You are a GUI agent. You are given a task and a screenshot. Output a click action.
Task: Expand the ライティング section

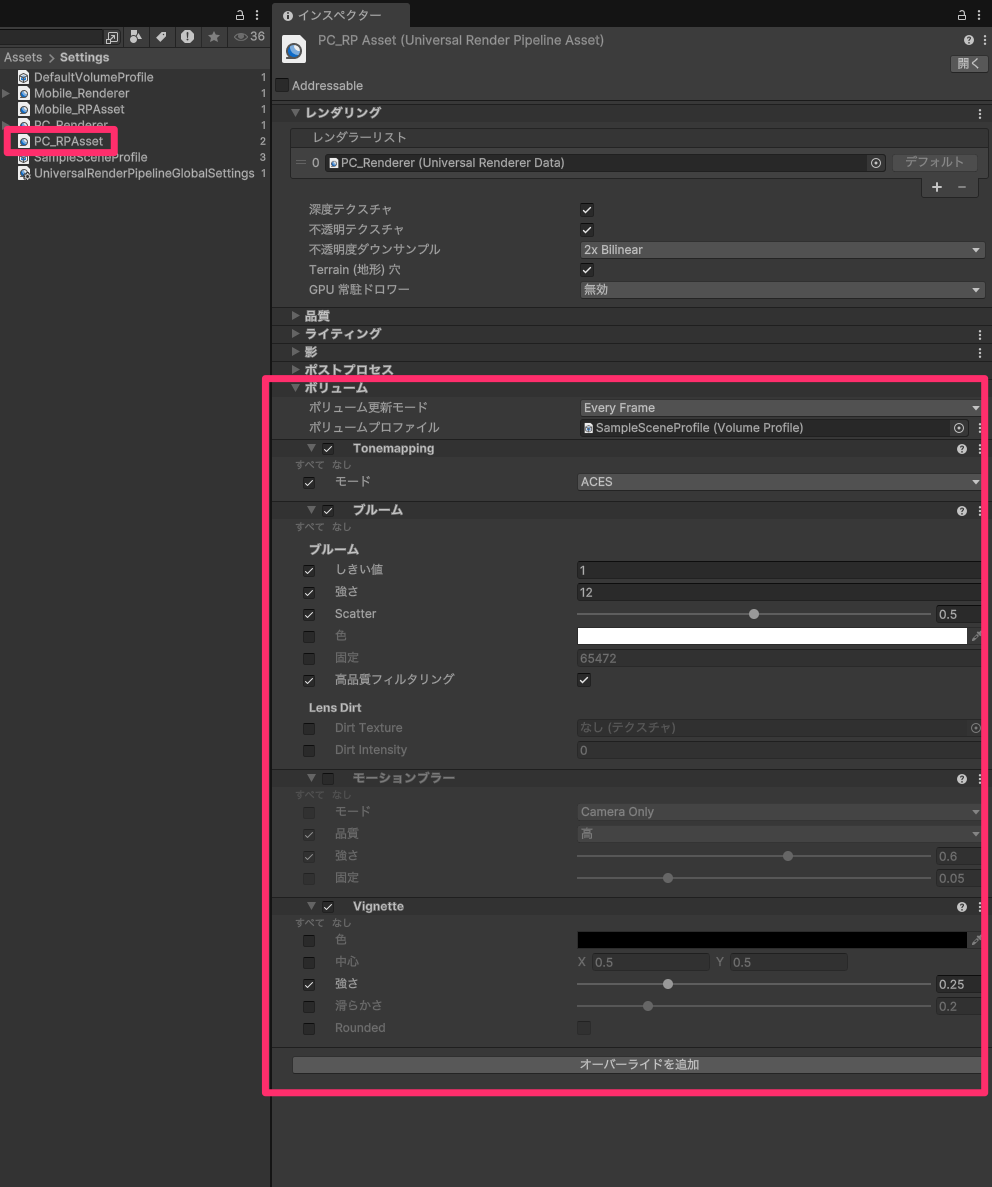(x=295, y=334)
